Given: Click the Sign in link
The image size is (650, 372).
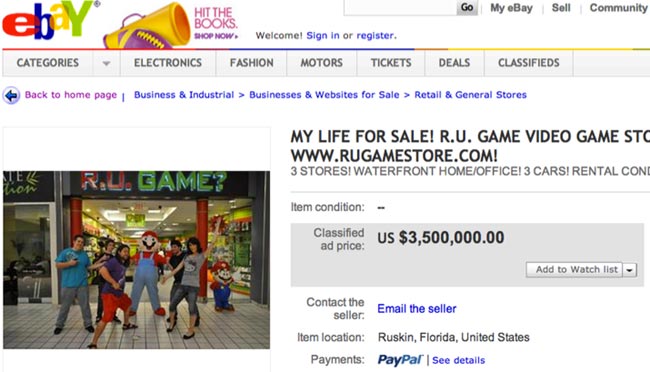Looking at the screenshot, I should pyautogui.click(x=323, y=36).
